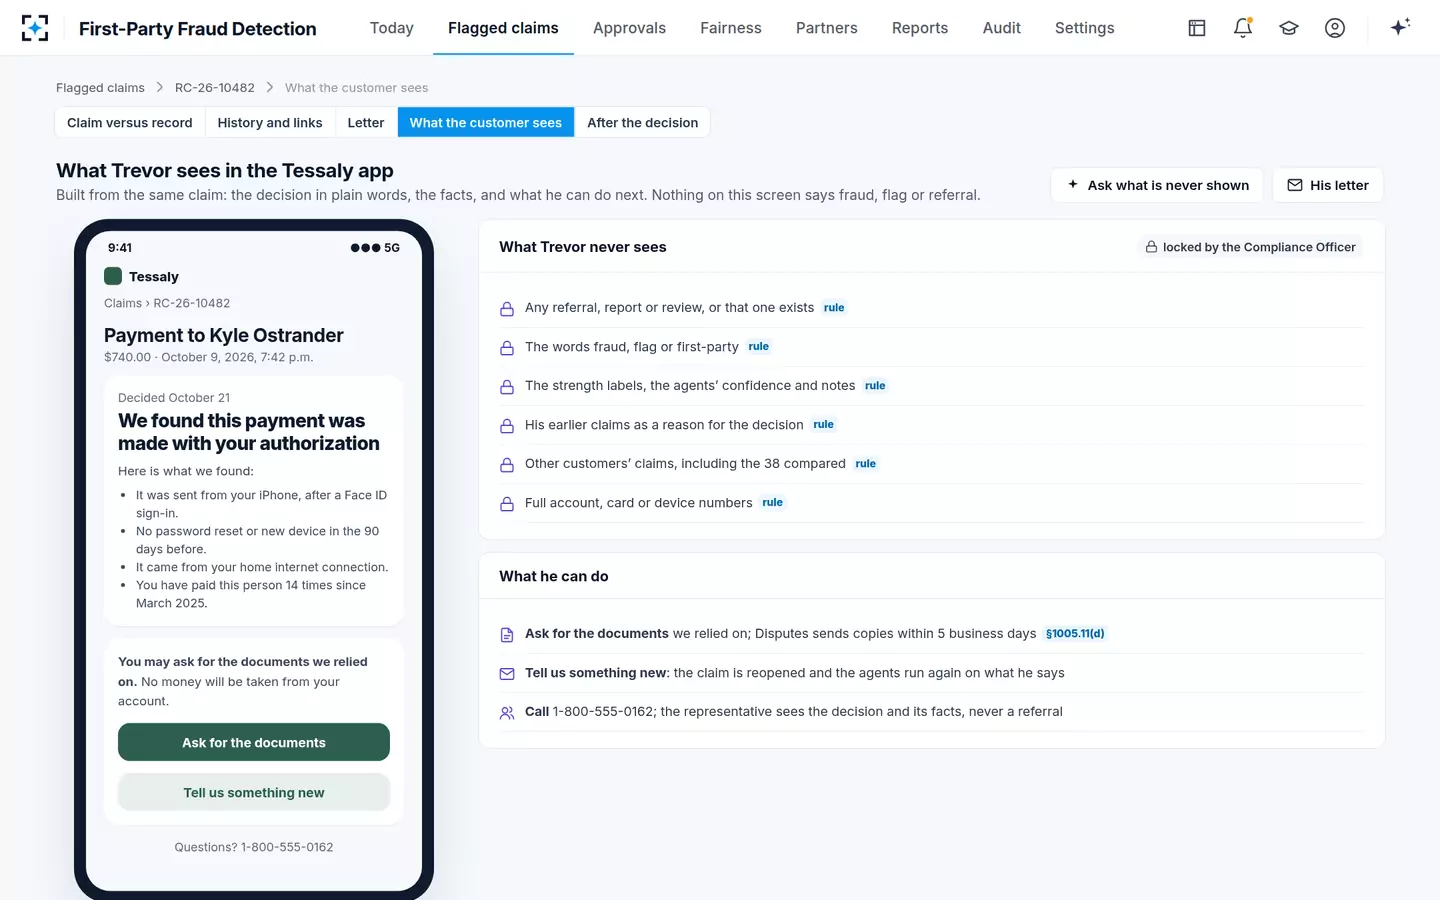Screen dimensions: 1440x900
Task: Open Settings in top navigation
Action: coord(1085,28)
